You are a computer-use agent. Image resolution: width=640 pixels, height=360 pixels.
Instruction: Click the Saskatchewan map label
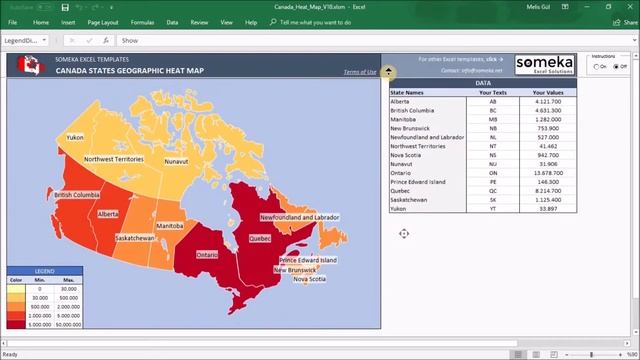(x=135, y=238)
